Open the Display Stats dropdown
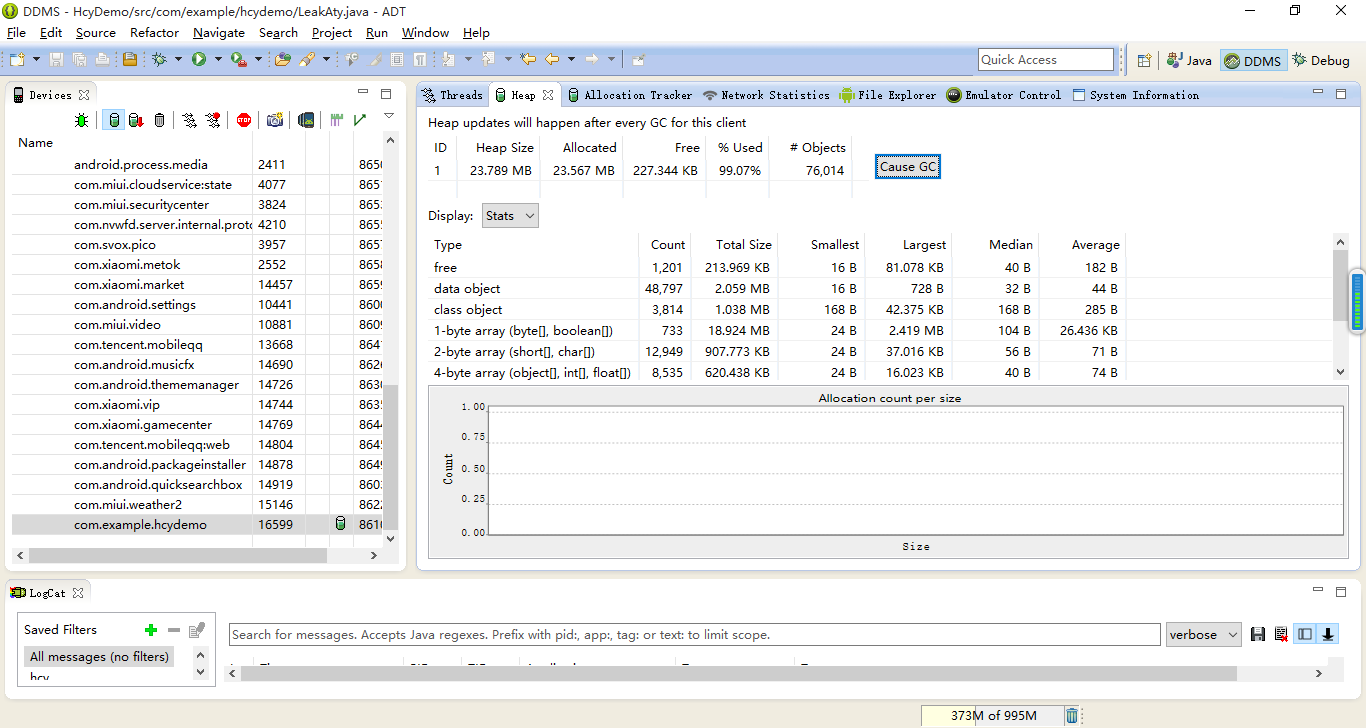This screenshot has width=1366, height=728. pyautogui.click(x=510, y=216)
